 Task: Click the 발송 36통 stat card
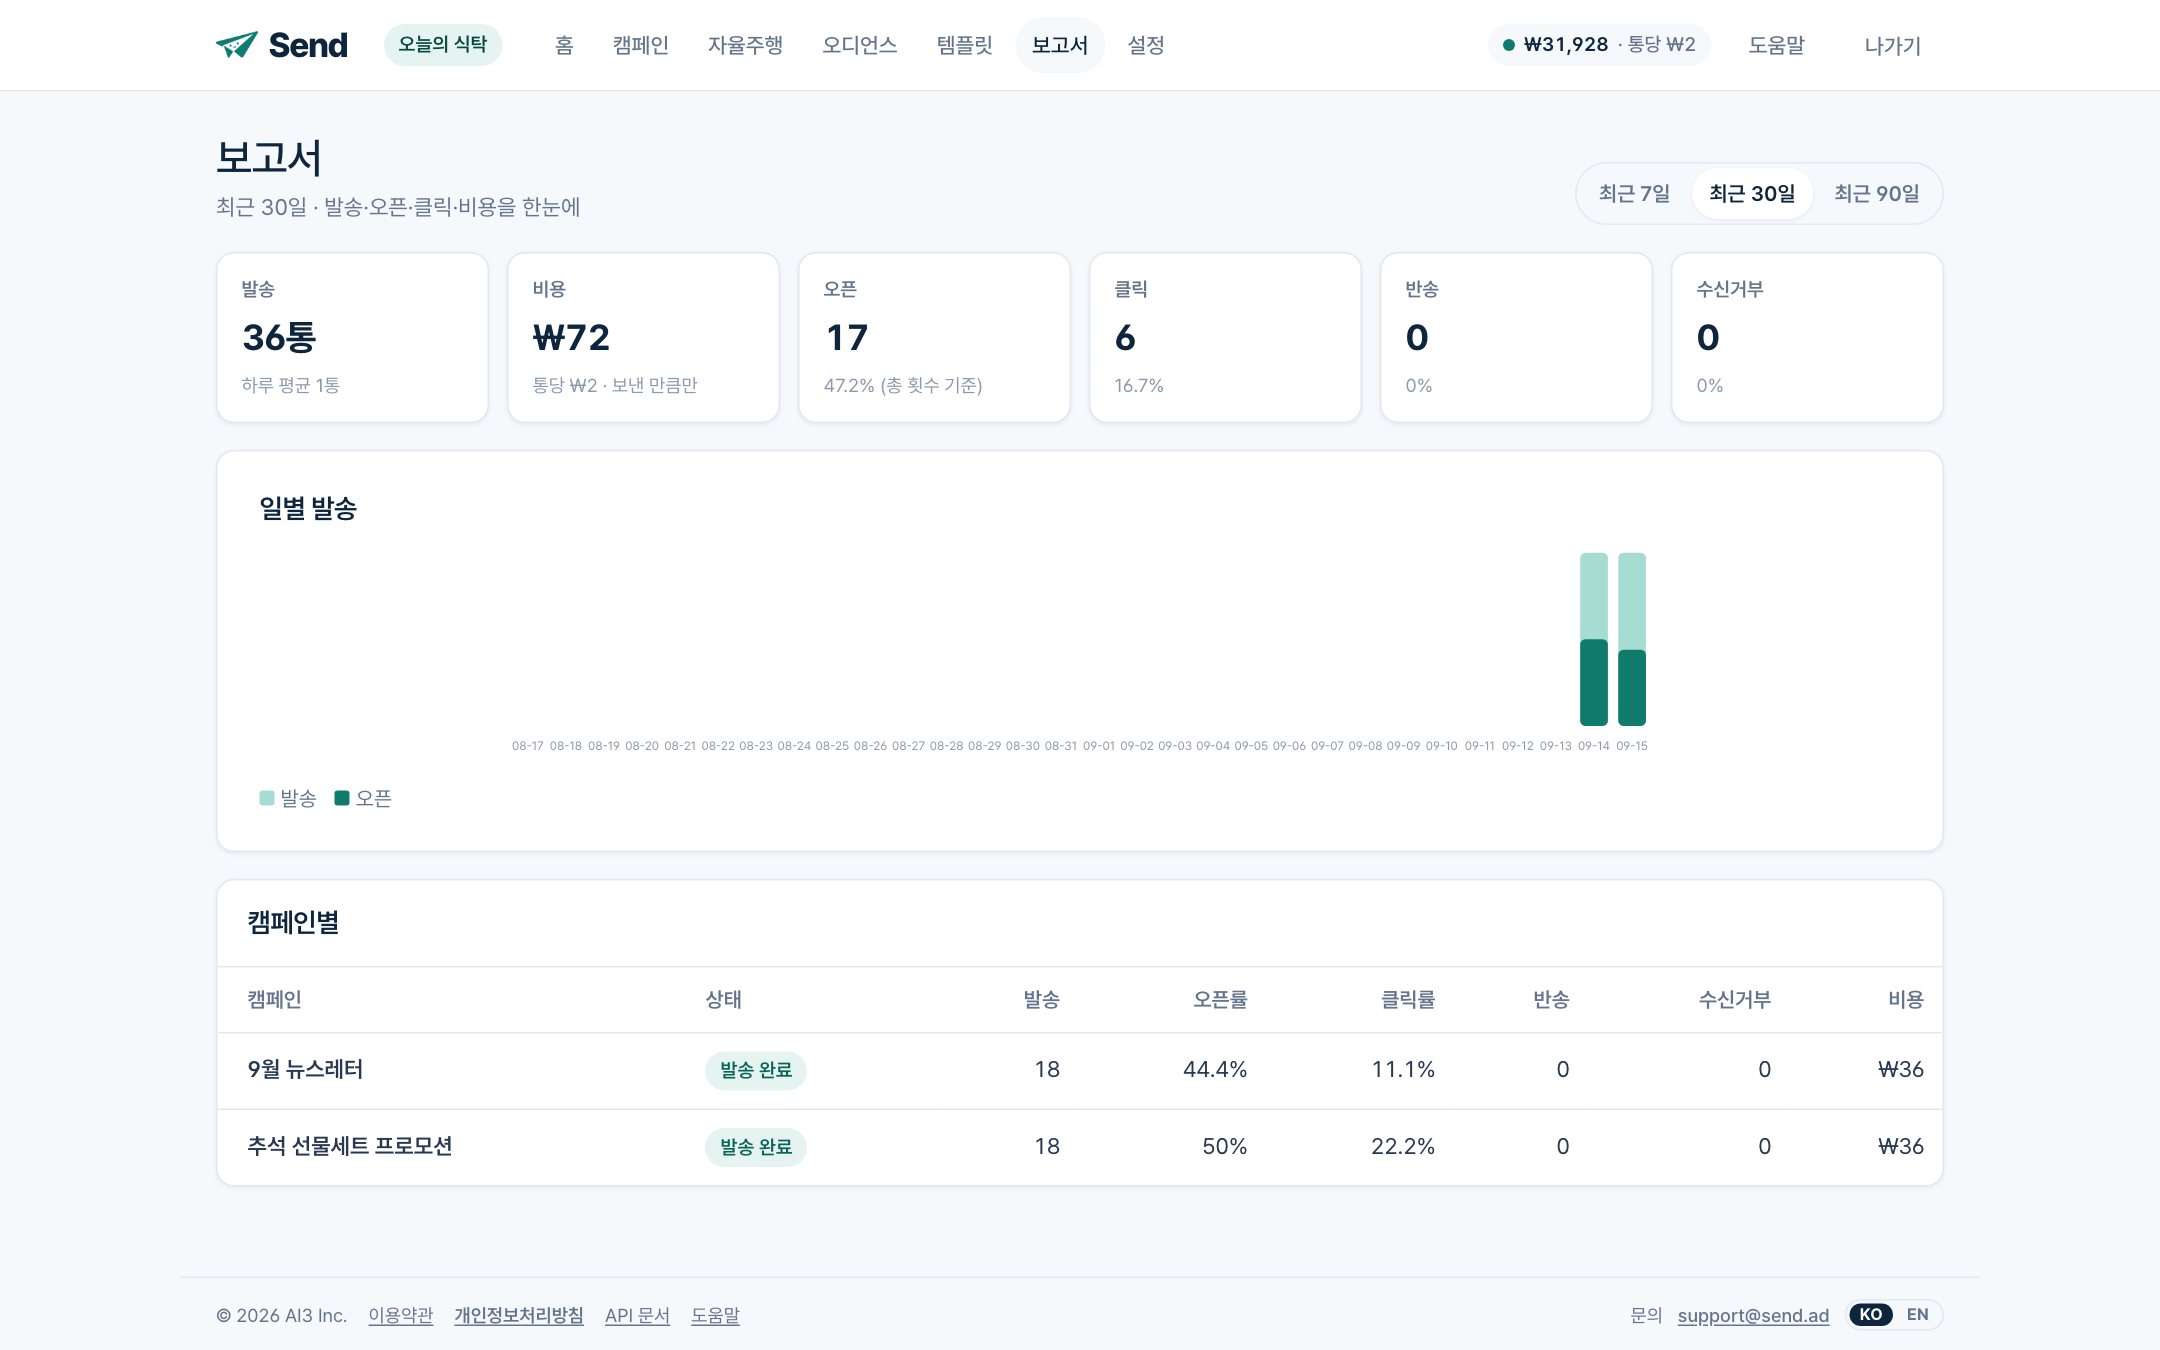pyautogui.click(x=352, y=337)
